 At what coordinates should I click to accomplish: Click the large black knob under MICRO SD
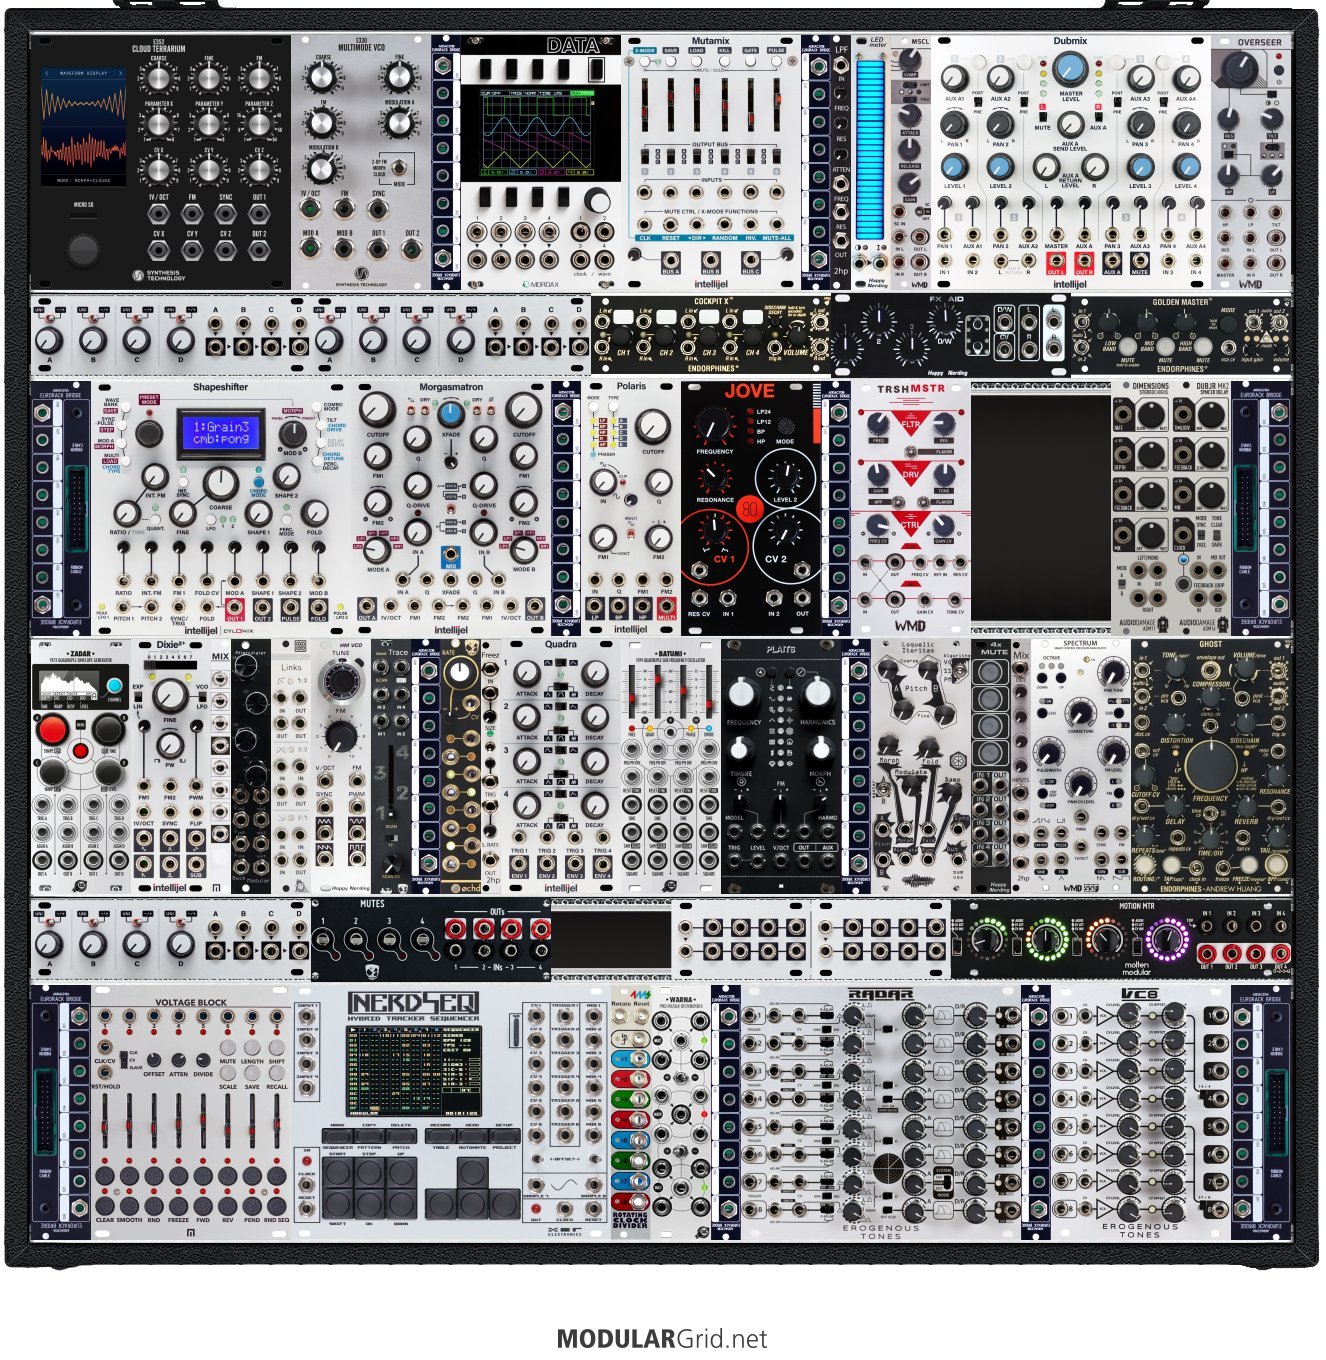click(82, 249)
